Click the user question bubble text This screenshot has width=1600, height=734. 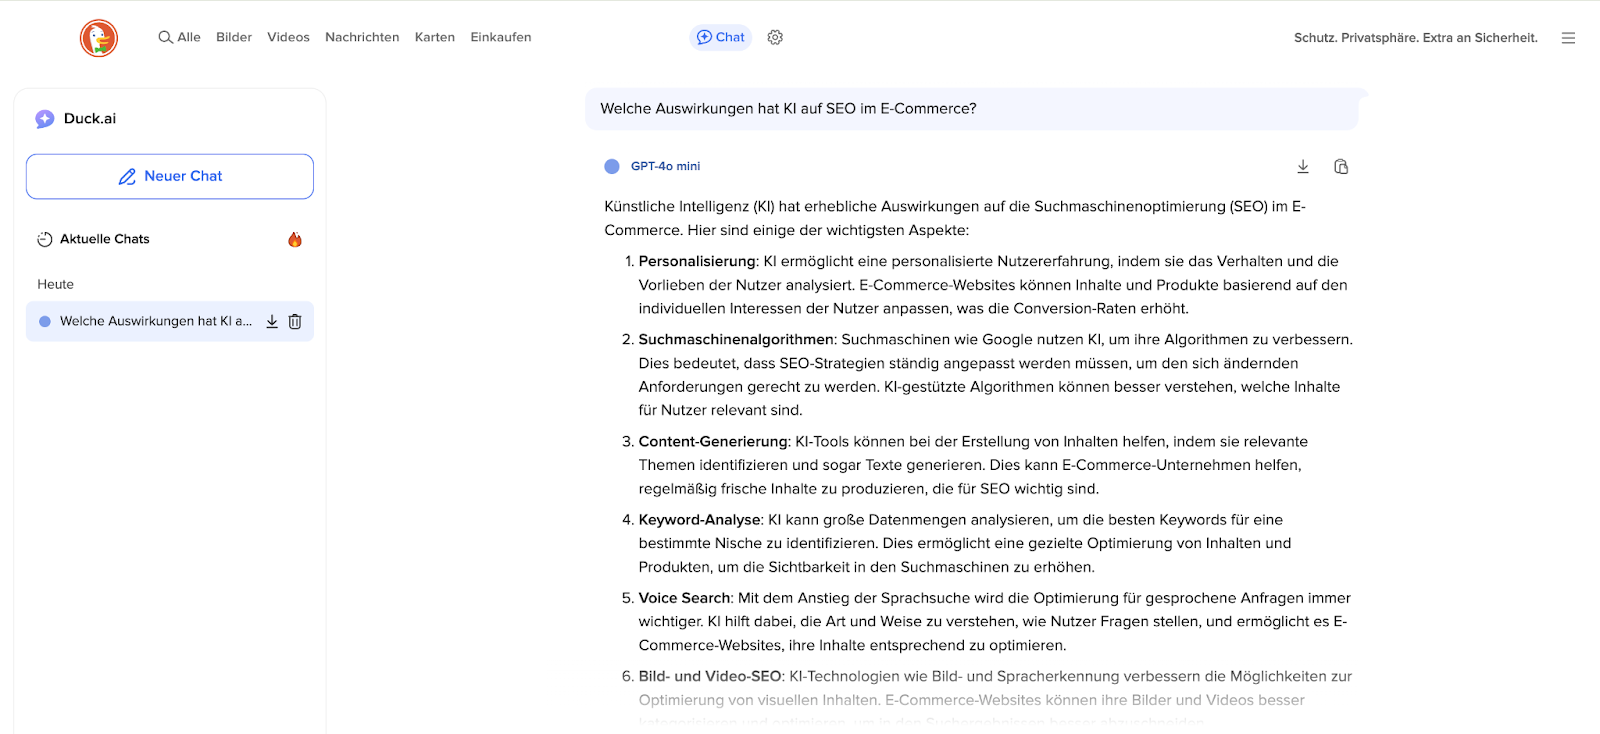[x=788, y=109]
